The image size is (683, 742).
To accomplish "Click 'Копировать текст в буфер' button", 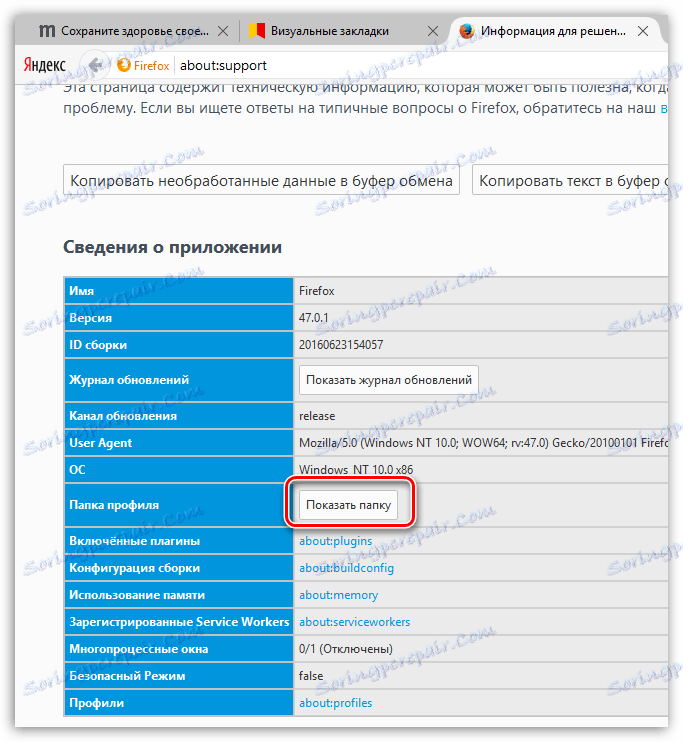I will pos(570,180).
